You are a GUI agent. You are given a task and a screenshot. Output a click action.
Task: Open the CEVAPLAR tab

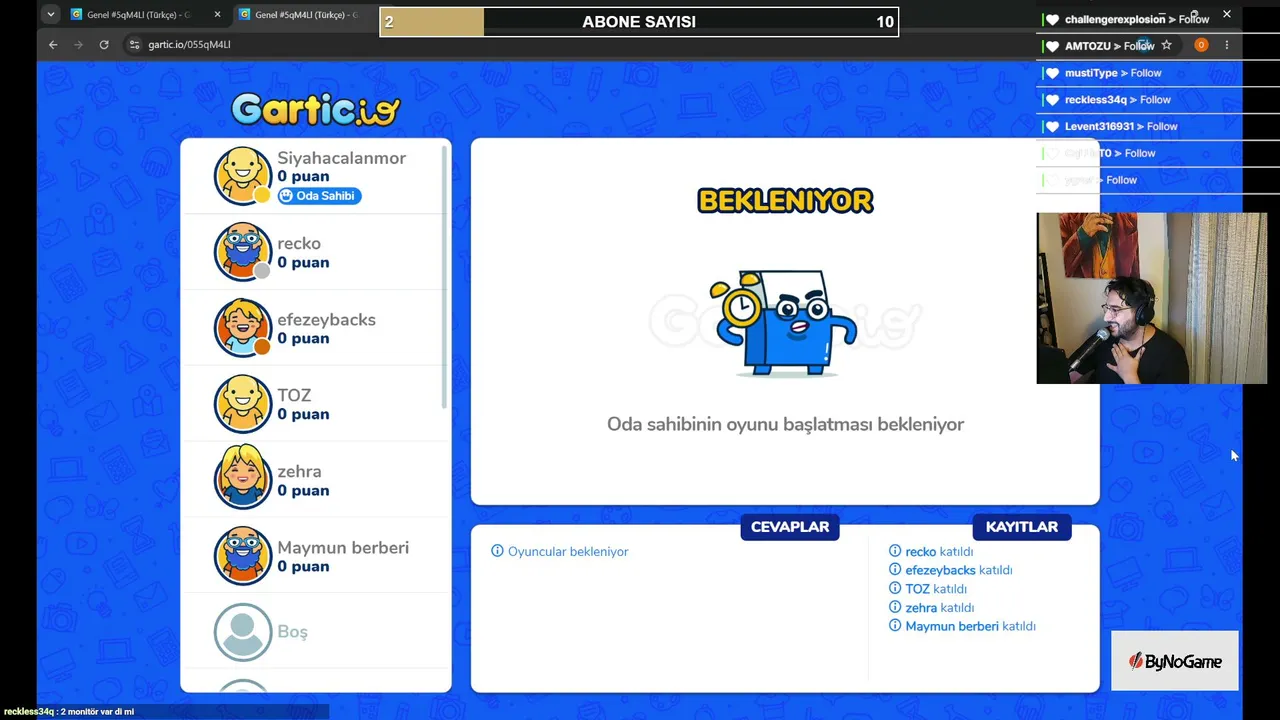(790, 527)
